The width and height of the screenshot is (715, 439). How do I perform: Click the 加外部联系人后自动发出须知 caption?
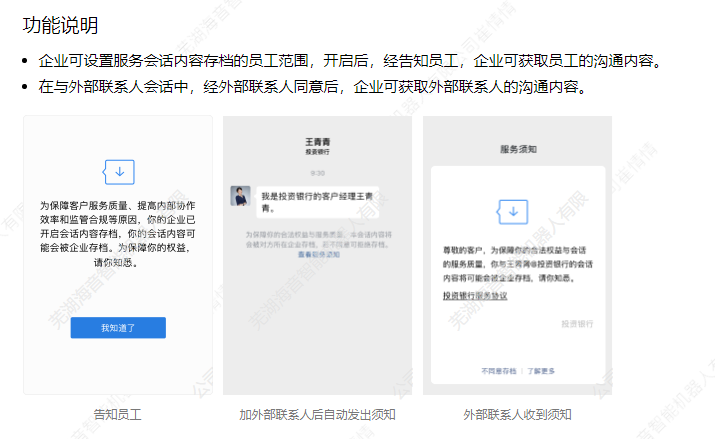pyautogui.click(x=317, y=414)
